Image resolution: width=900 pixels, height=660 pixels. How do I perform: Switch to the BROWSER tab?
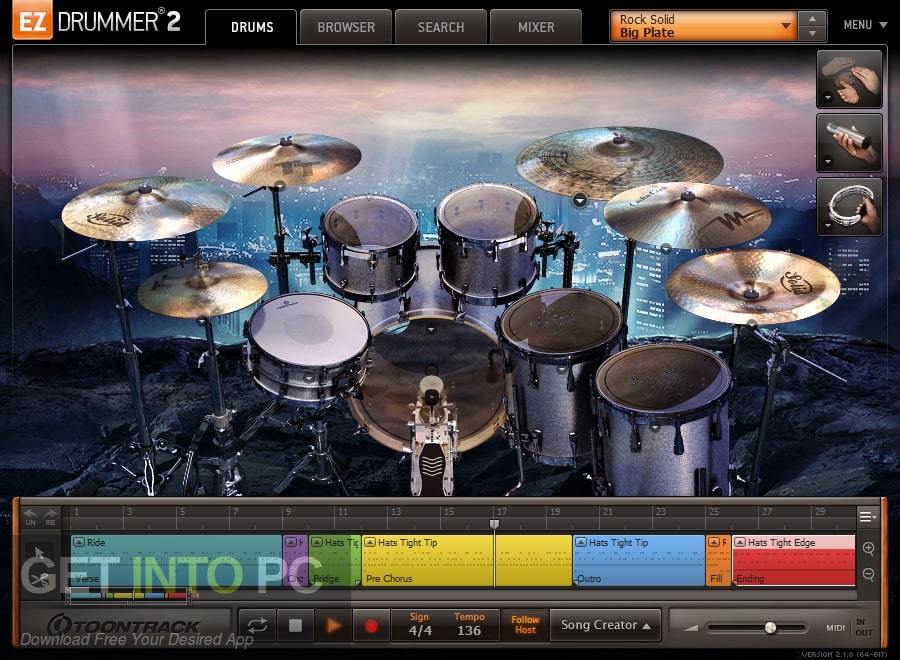(346, 27)
